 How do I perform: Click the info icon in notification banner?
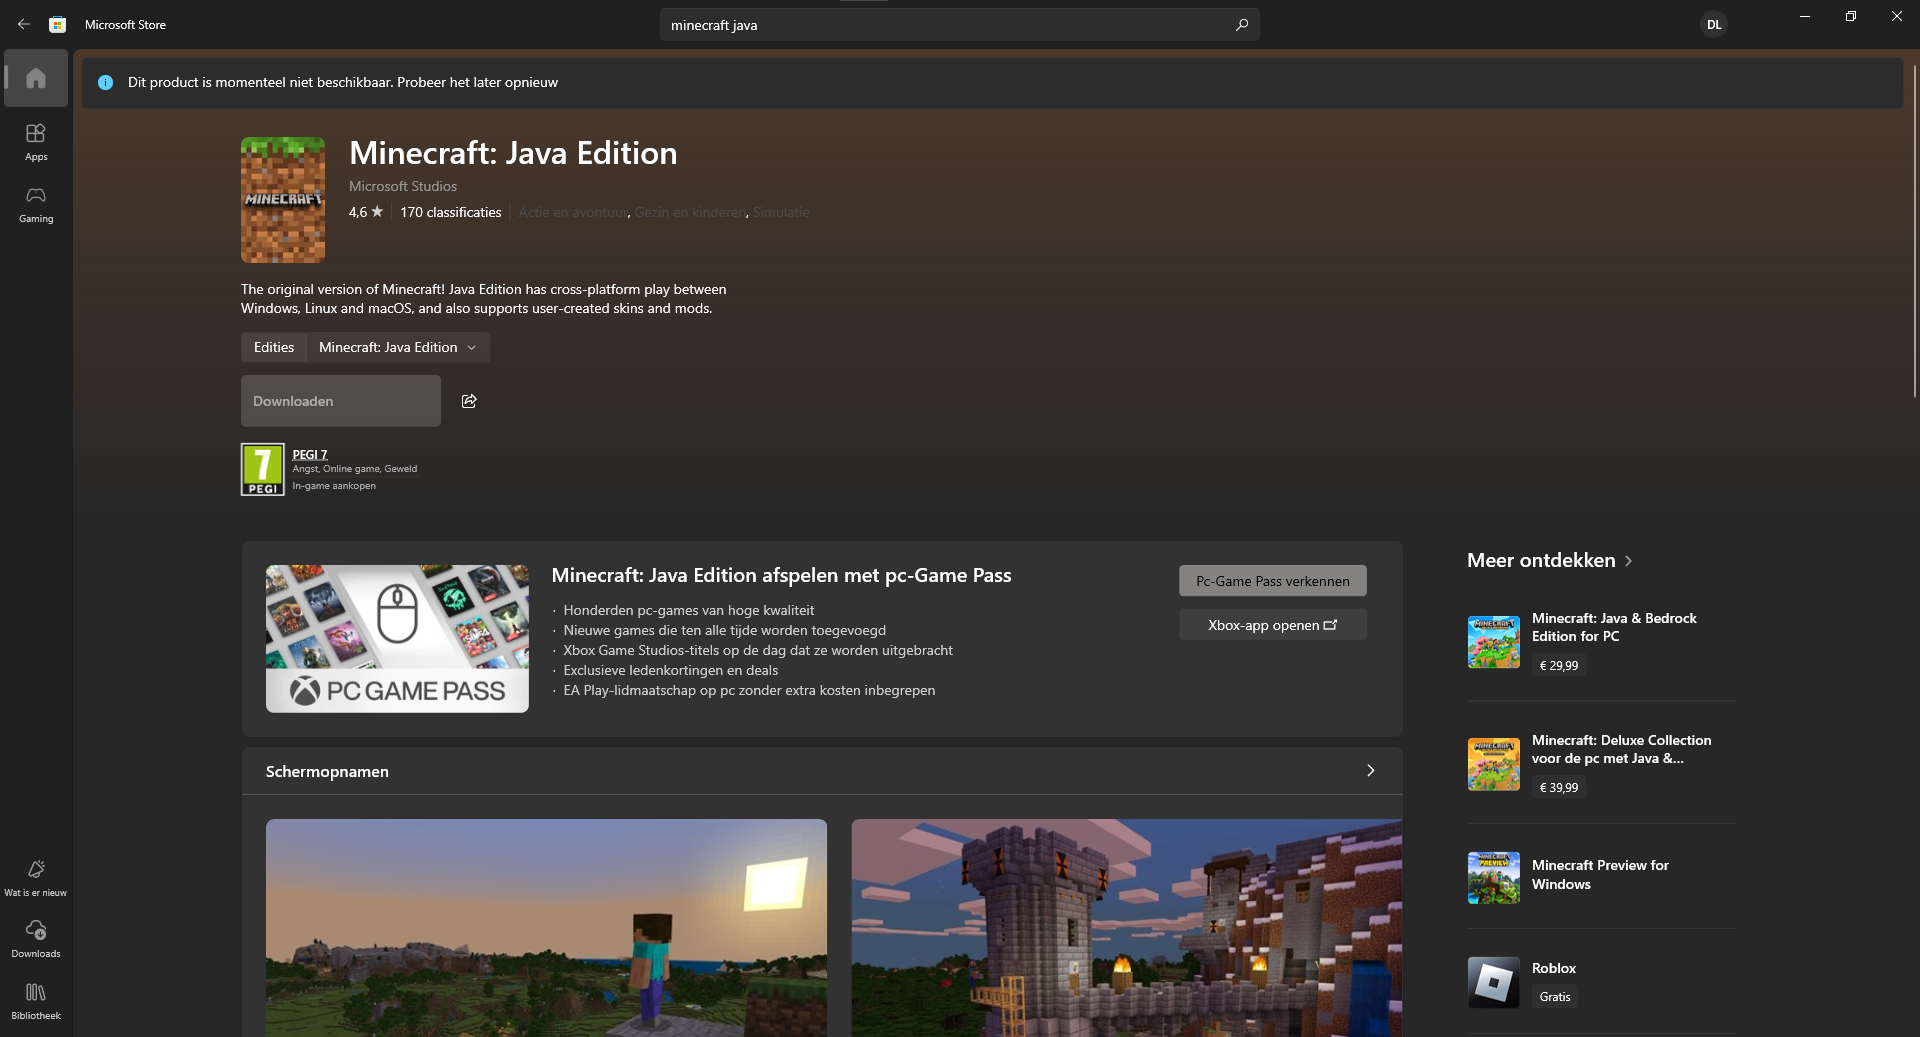105,82
